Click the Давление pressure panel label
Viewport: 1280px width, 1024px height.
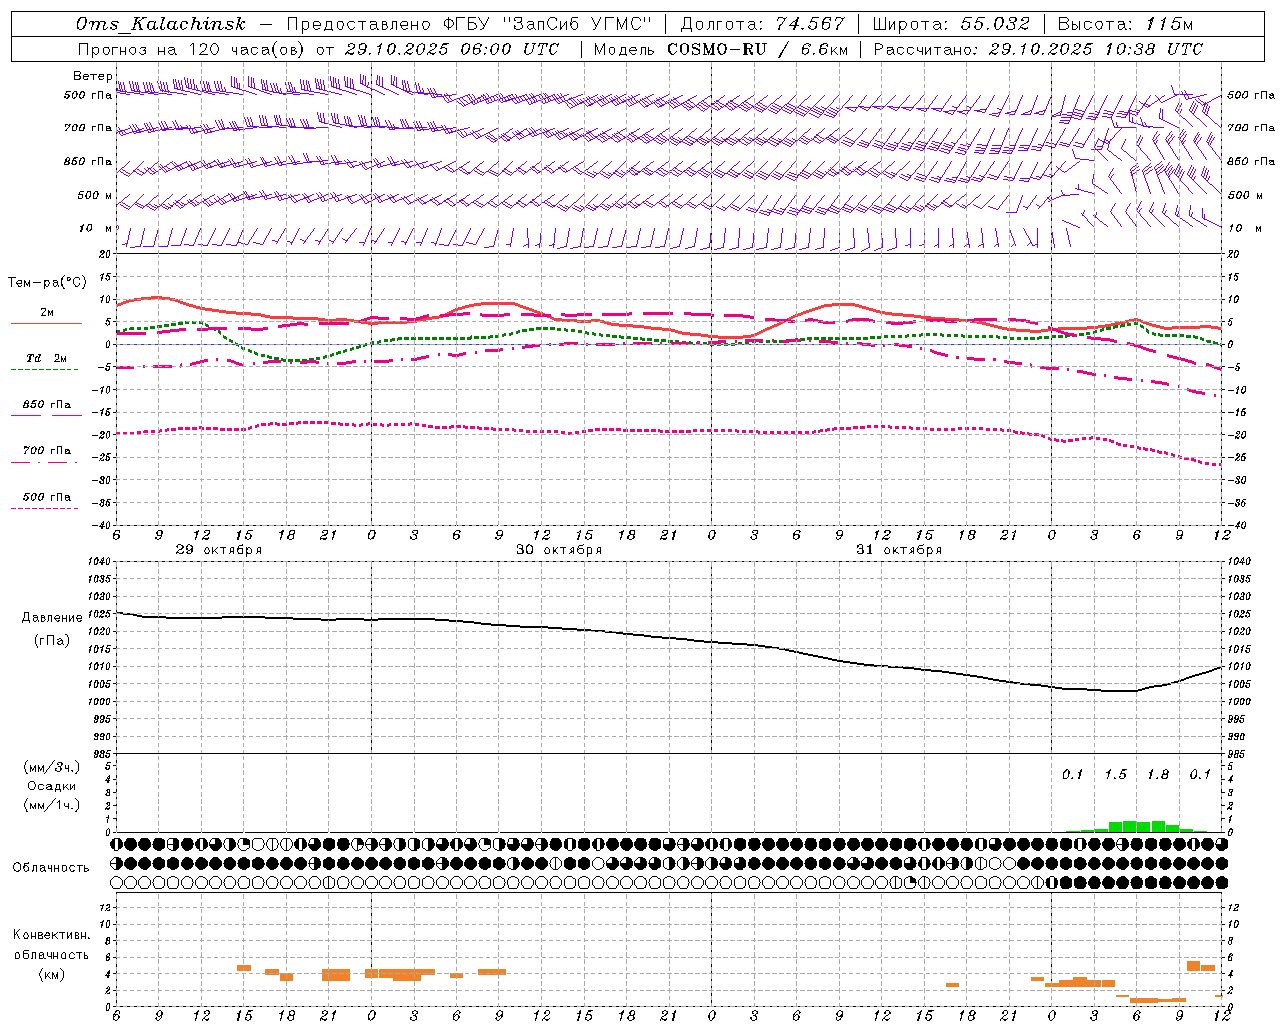coord(51,618)
